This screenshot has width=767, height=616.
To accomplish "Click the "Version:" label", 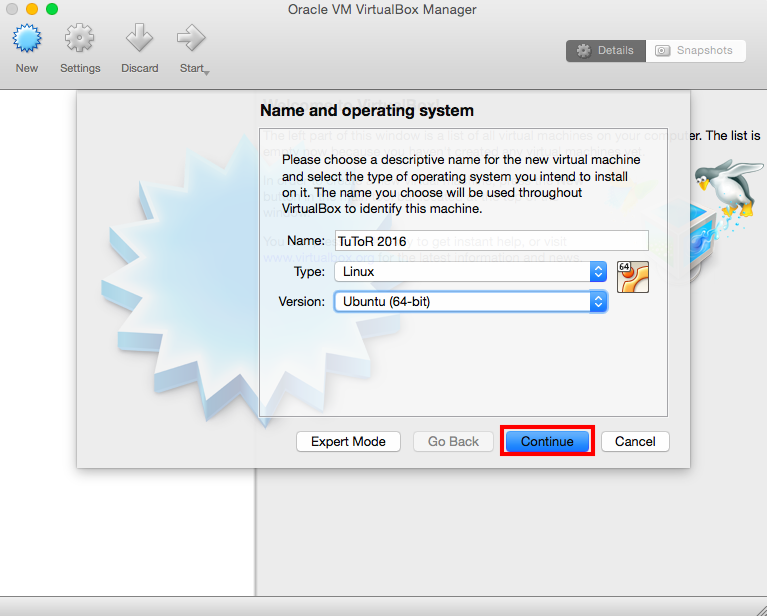I will (x=301, y=301).
